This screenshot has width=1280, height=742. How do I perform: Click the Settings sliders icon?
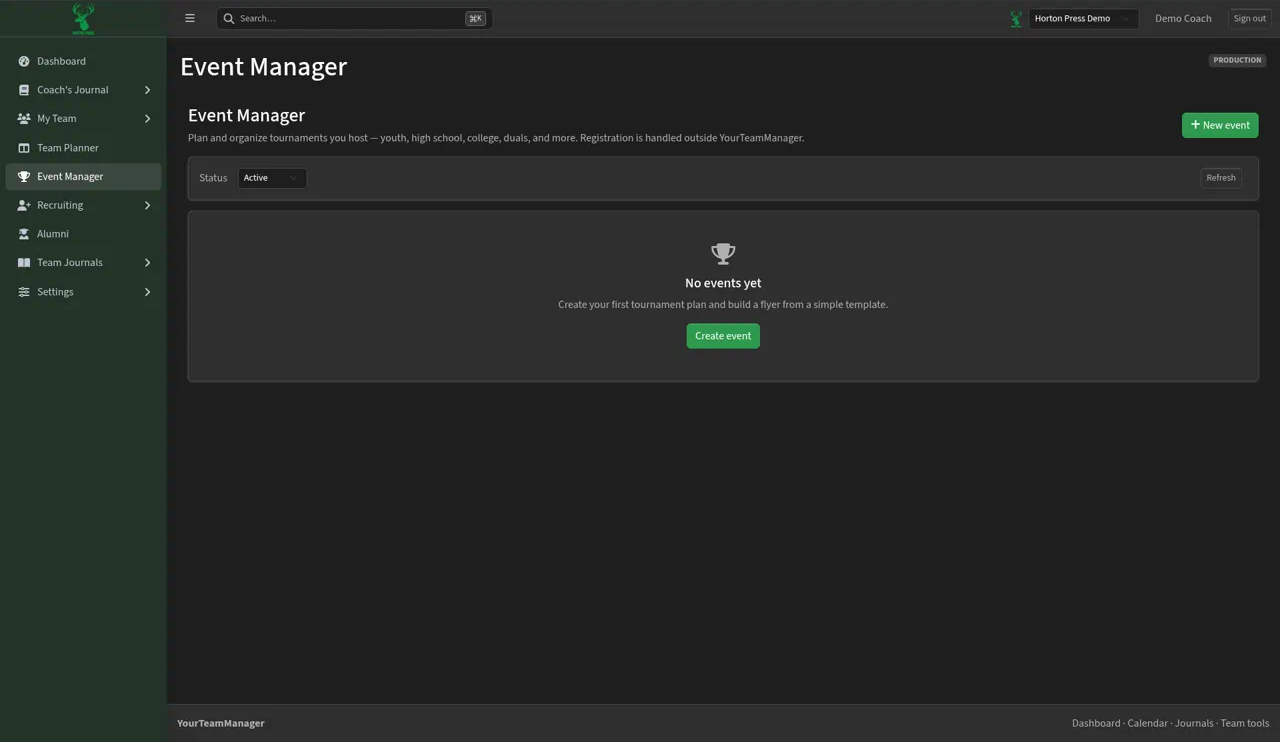pos(24,292)
